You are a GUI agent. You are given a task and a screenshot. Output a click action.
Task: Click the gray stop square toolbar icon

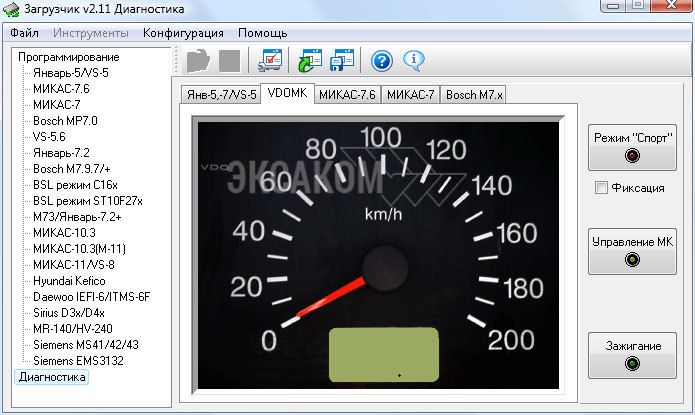(x=229, y=60)
